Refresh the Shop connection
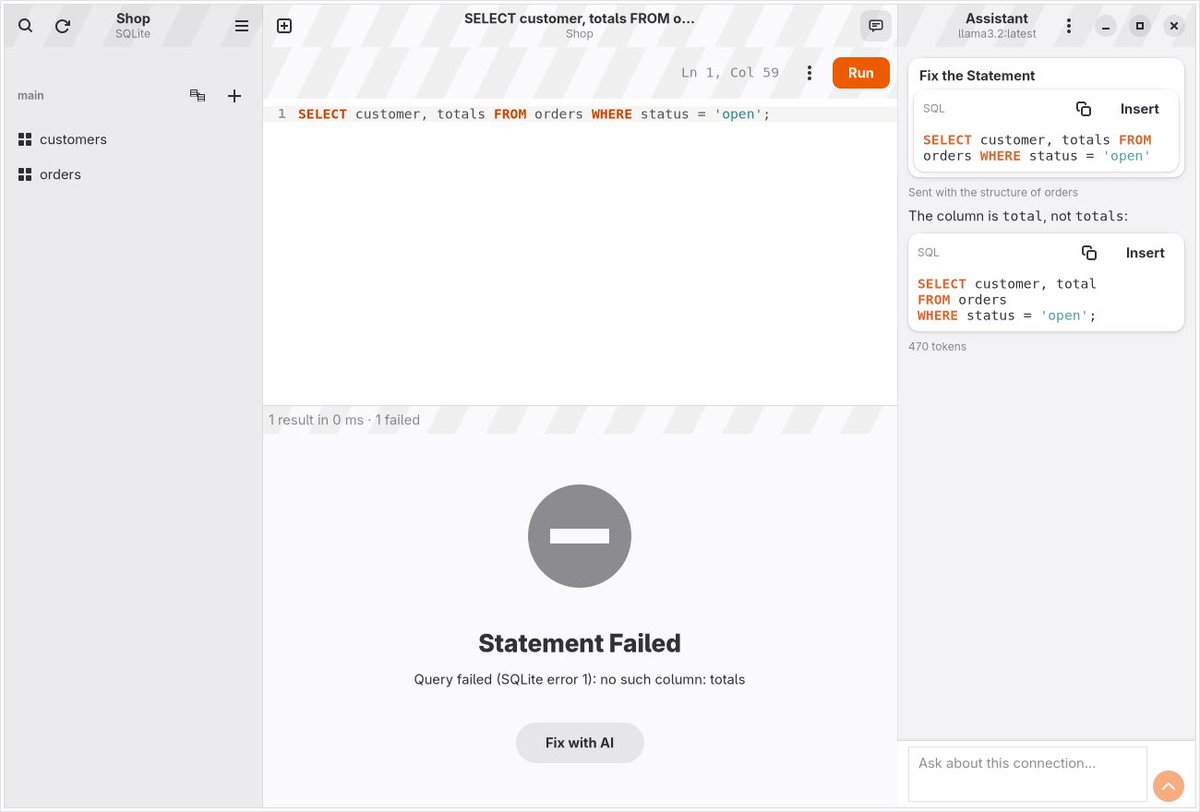Image resolution: width=1200 pixels, height=812 pixels. point(62,26)
